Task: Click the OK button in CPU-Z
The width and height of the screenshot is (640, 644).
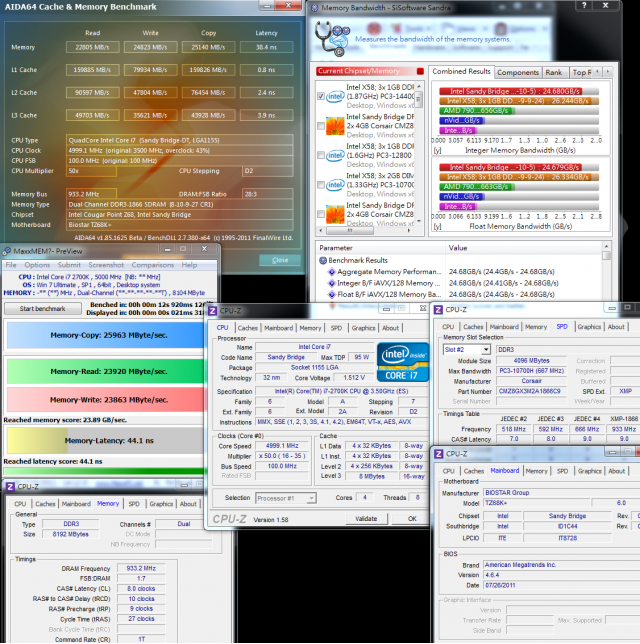Action: (x=412, y=519)
